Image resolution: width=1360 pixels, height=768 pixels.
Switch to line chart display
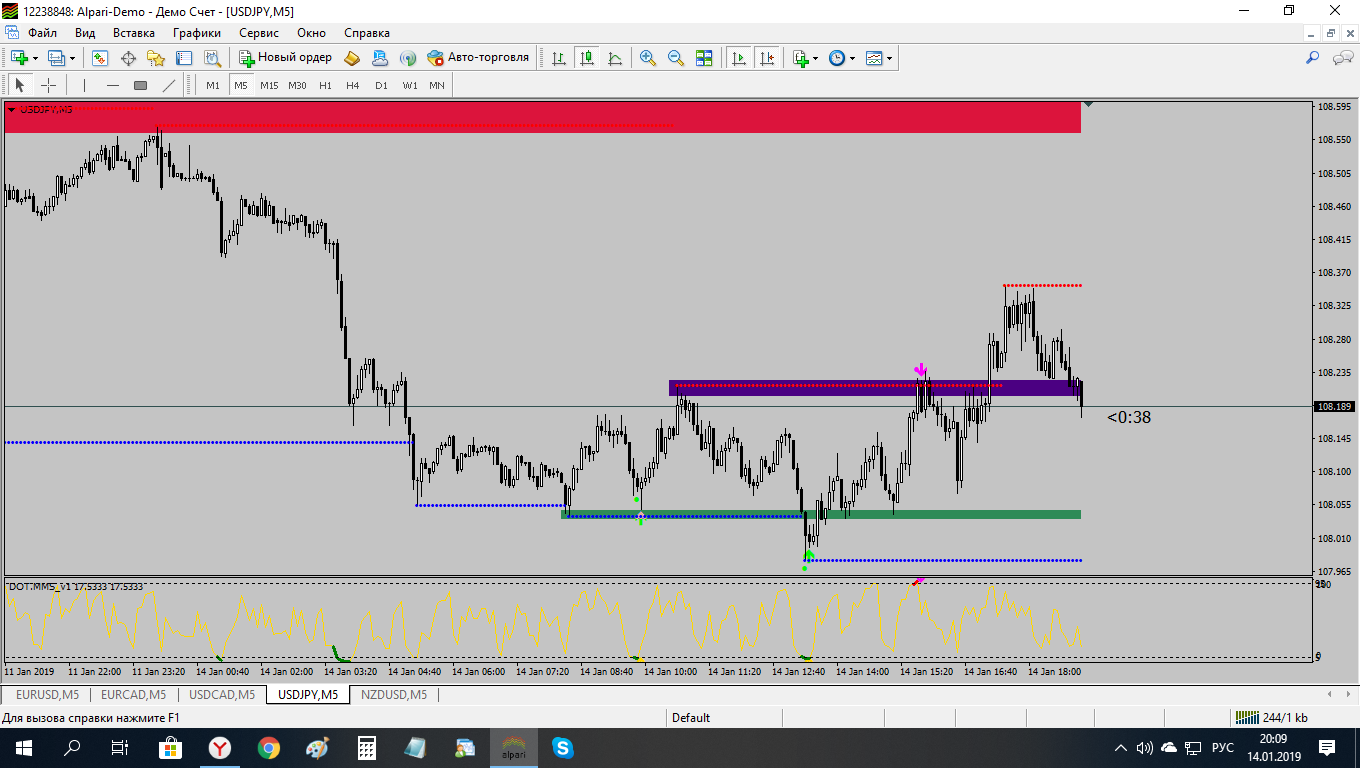coord(615,58)
